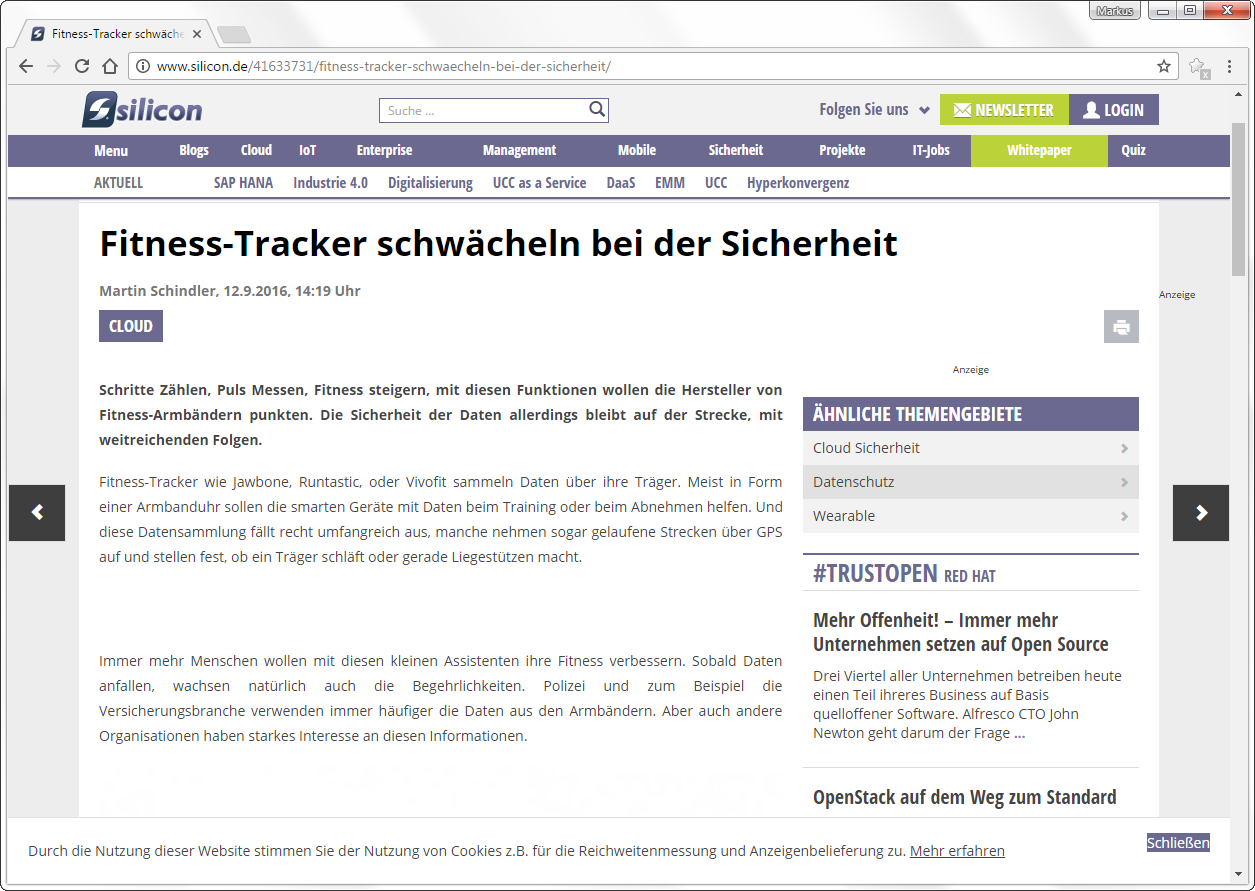Click into the Suche search field
This screenshot has height=891, width=1255.
pos(482,110)
